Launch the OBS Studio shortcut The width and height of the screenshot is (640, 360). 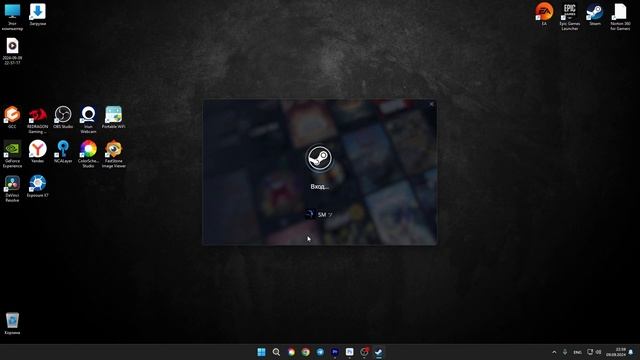point(63,118)
